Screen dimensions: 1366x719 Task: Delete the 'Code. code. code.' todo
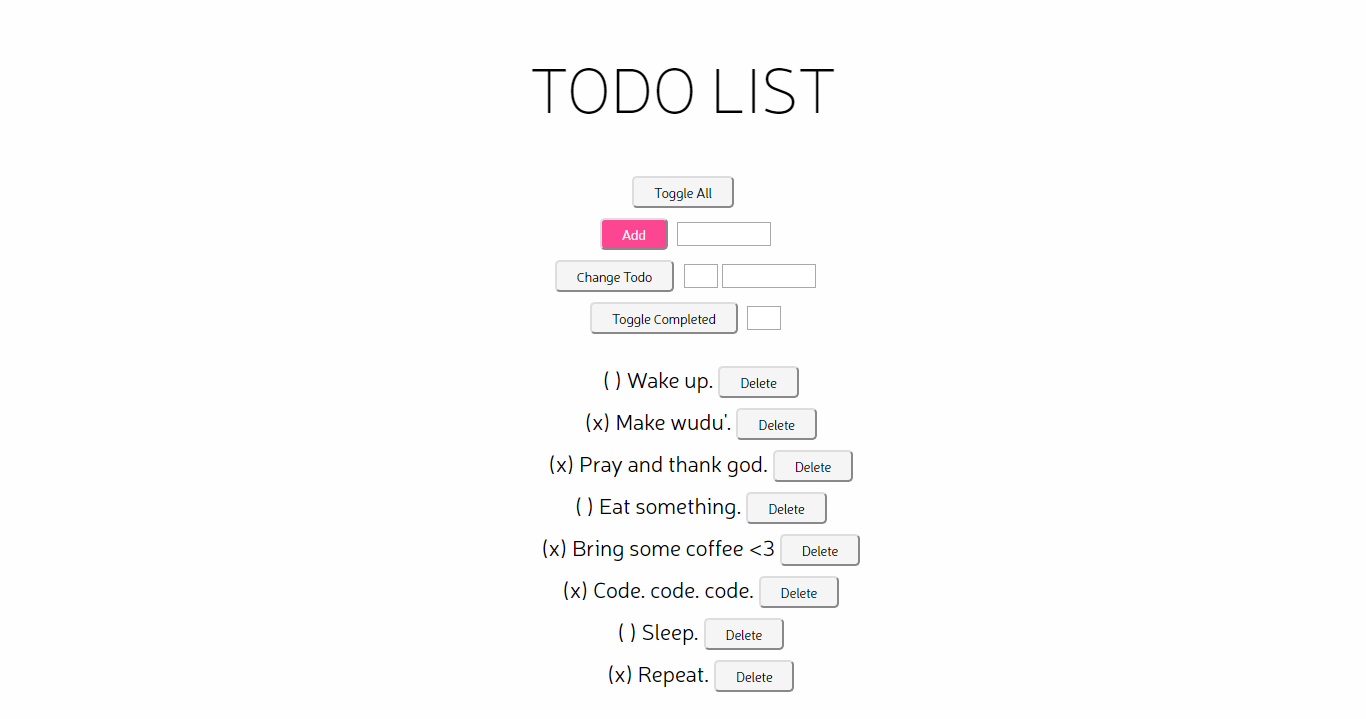pyautogui.click(x=798, y=592)
